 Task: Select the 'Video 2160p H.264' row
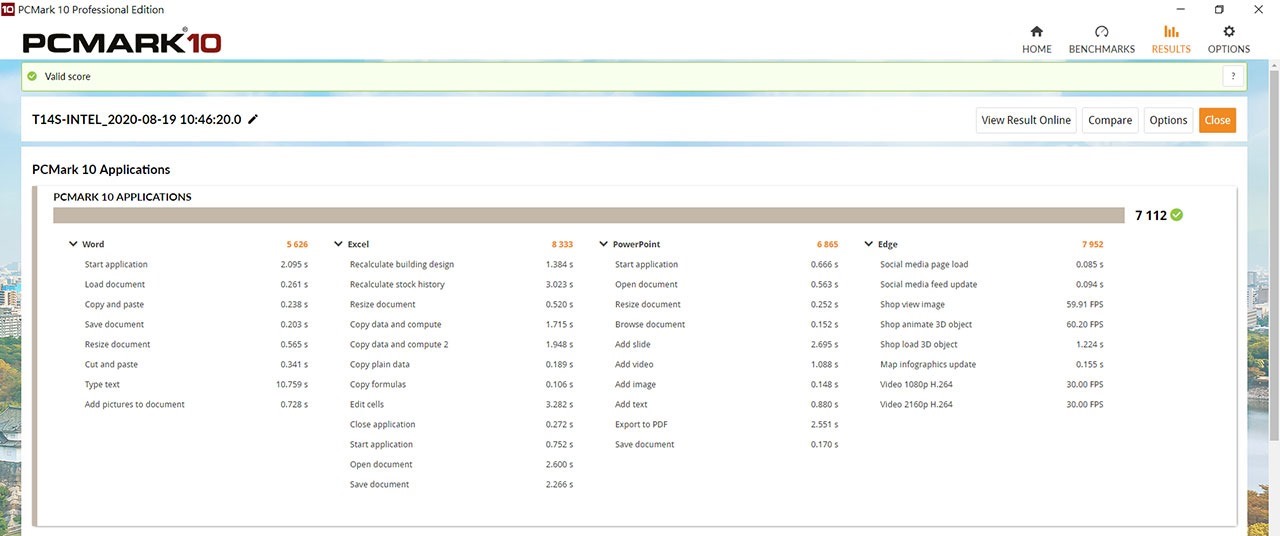pos(991,405)
